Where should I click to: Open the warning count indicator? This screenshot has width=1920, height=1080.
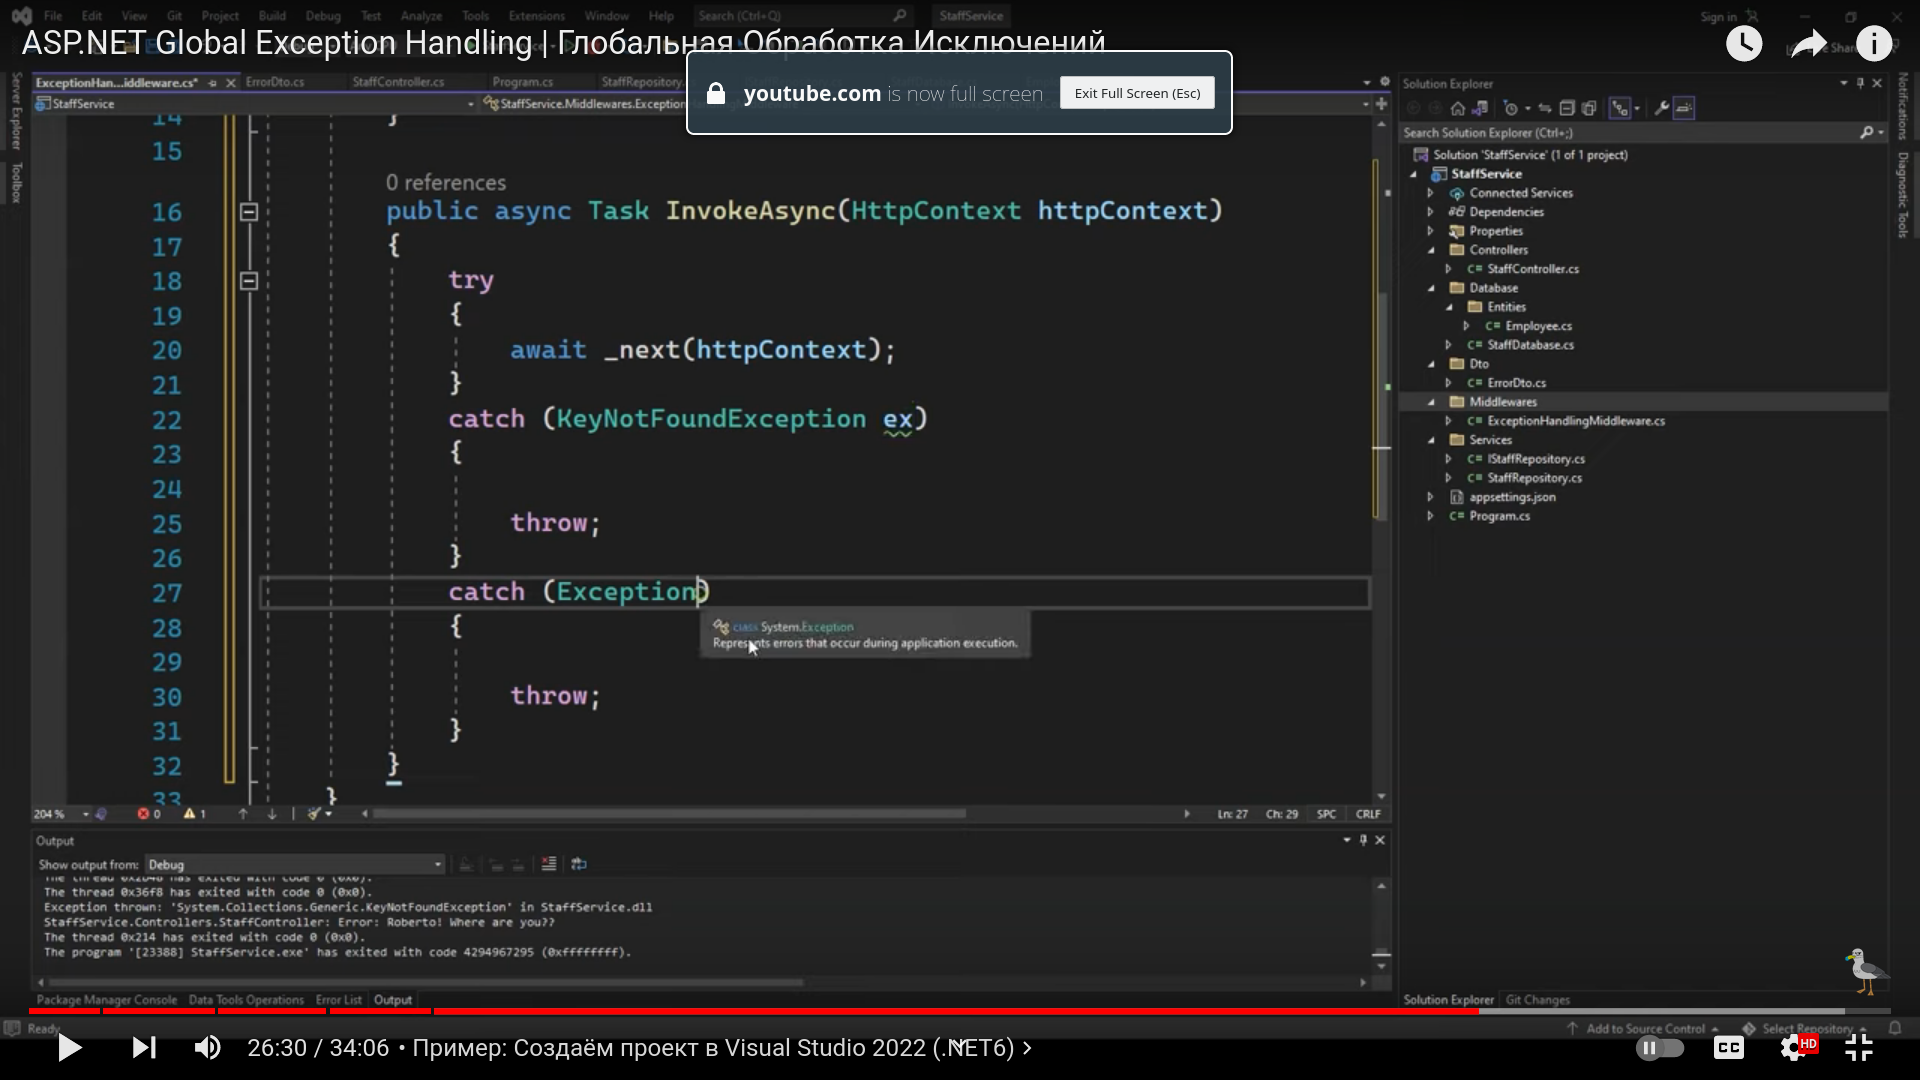tap(193, 814)
